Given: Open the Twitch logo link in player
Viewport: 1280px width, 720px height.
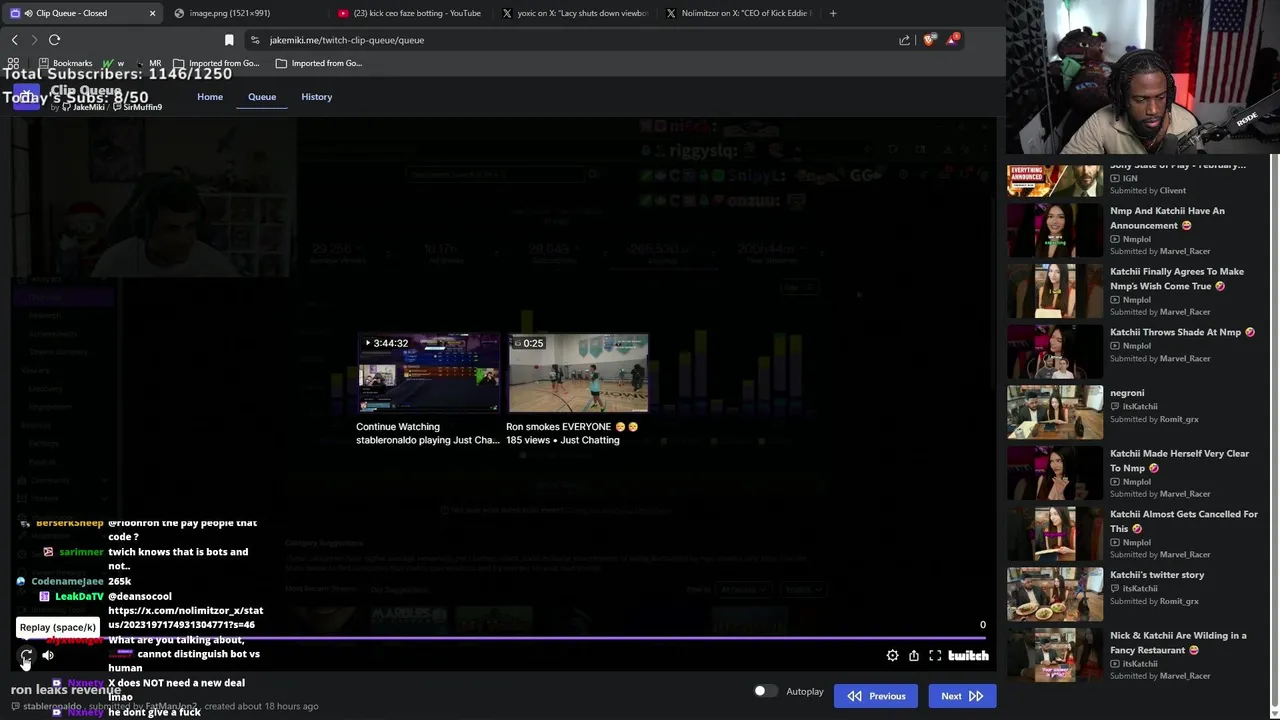Looking at the screenshot, I should point(968,656).
